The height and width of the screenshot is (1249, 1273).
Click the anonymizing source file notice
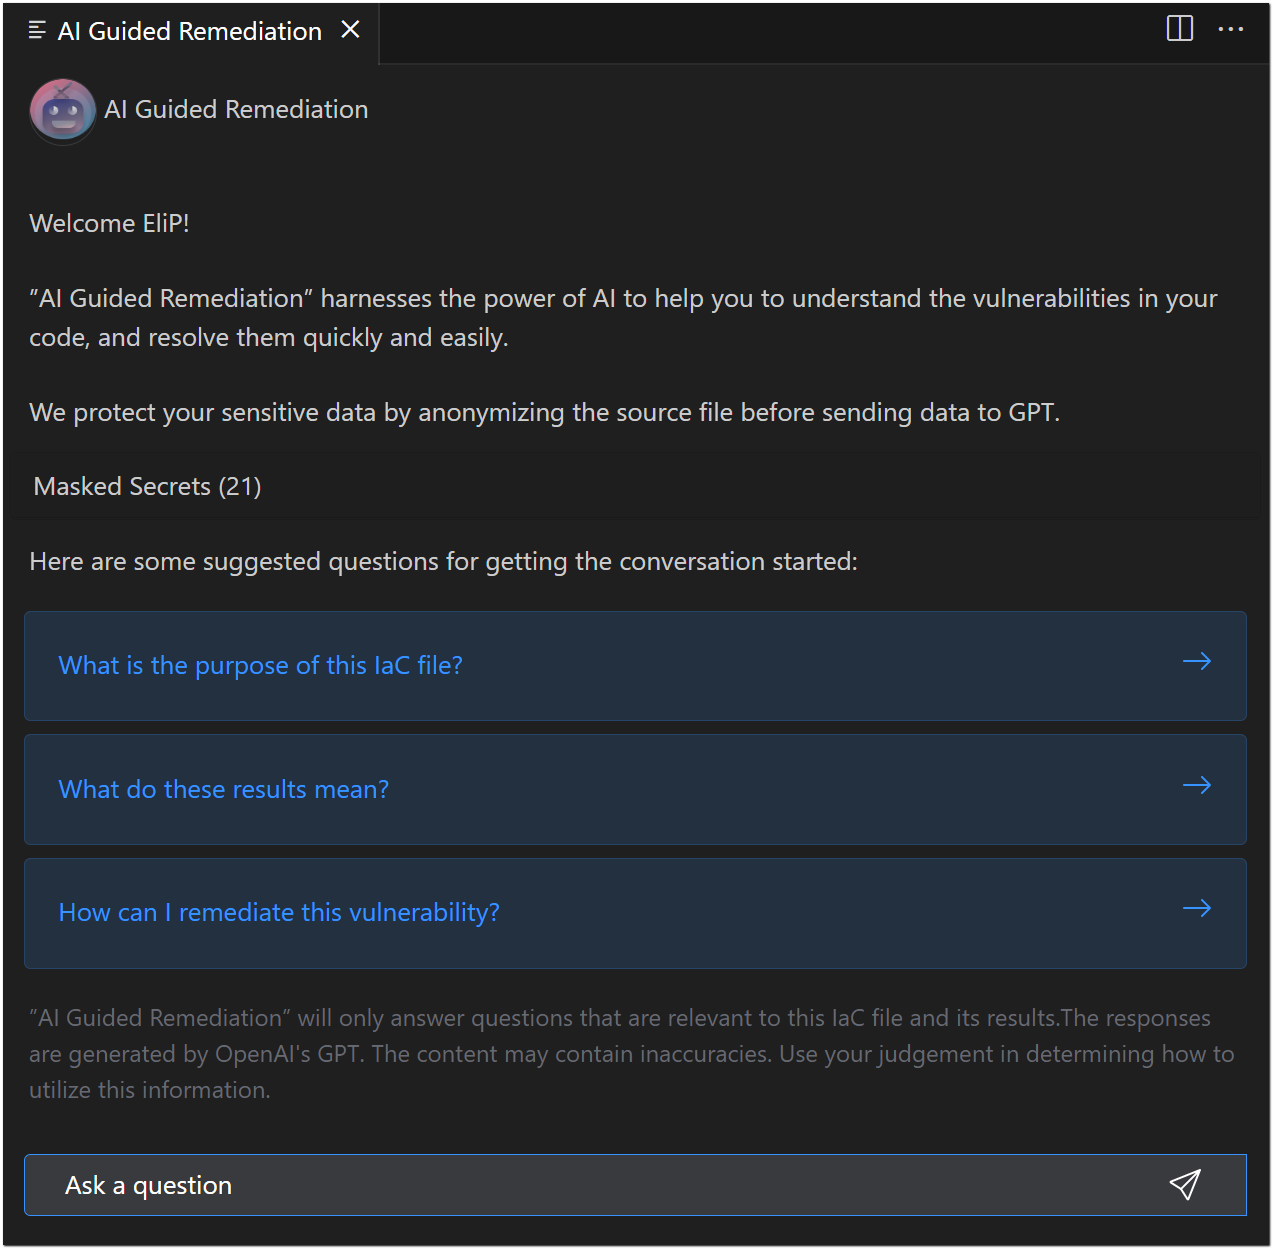coord(545,412)
